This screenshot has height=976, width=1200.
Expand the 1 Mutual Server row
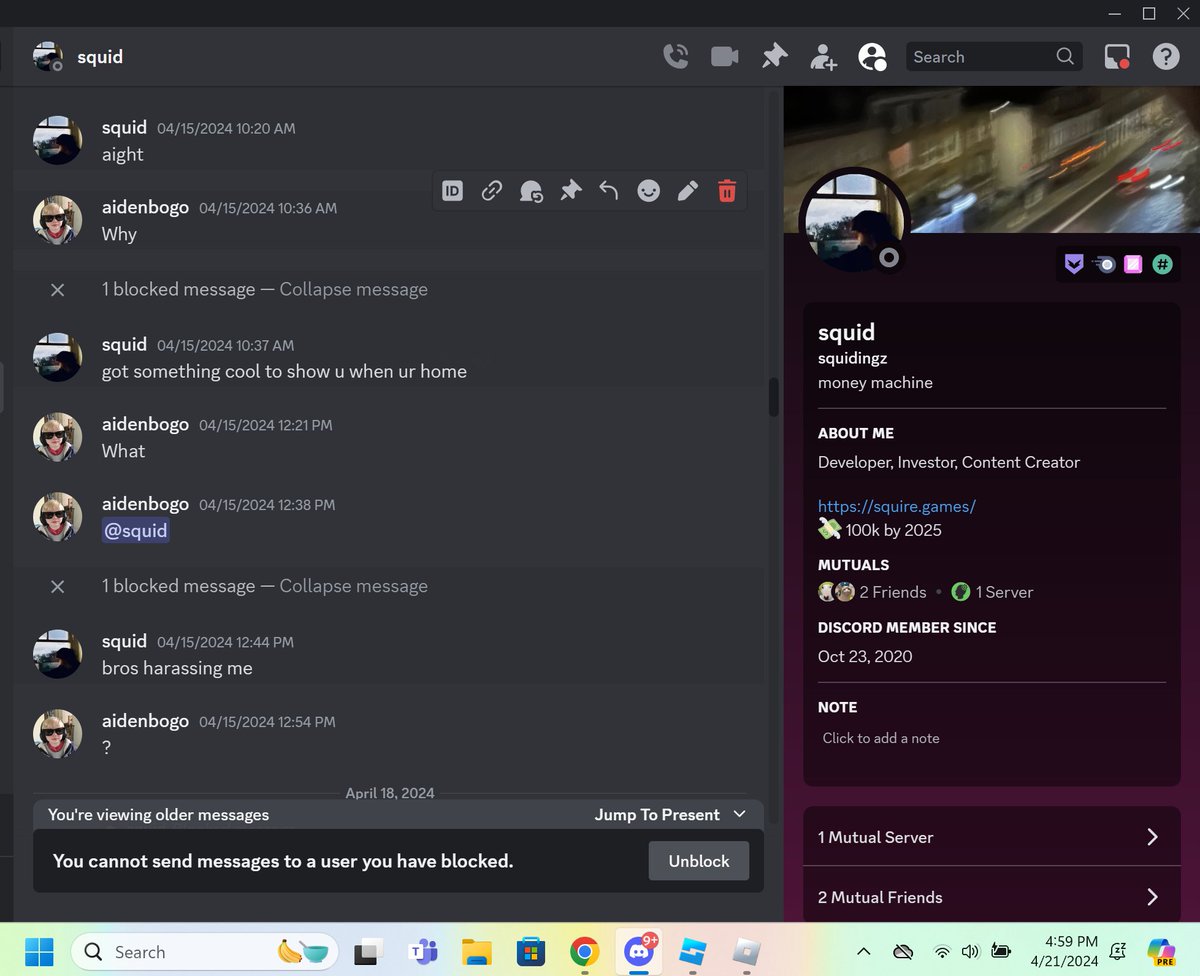click(x=992, y=837)
